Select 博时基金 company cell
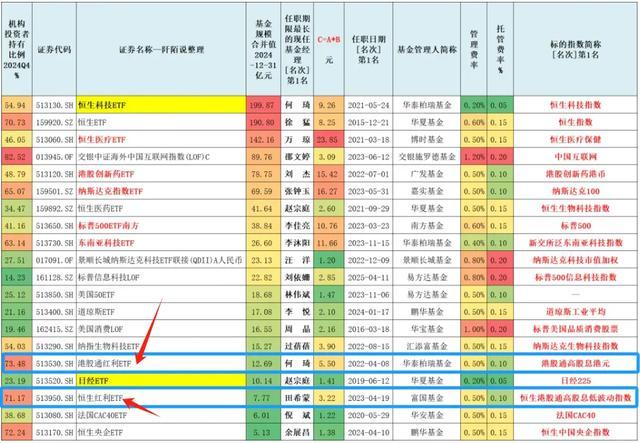This screenshot has width=640, height=443. [x=427, y=140]
